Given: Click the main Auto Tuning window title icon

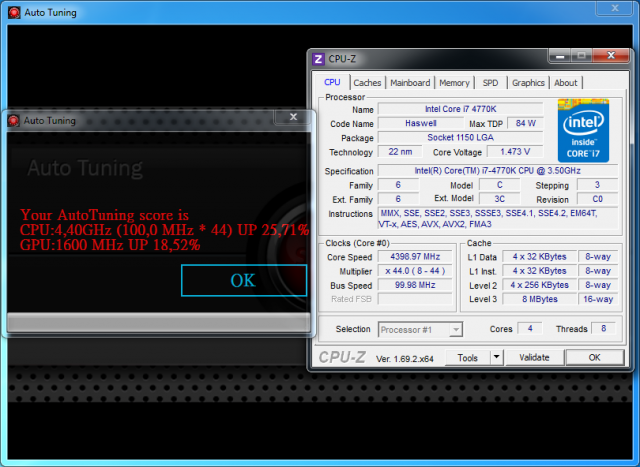Looking at the screenshot, I should (14, 13).
